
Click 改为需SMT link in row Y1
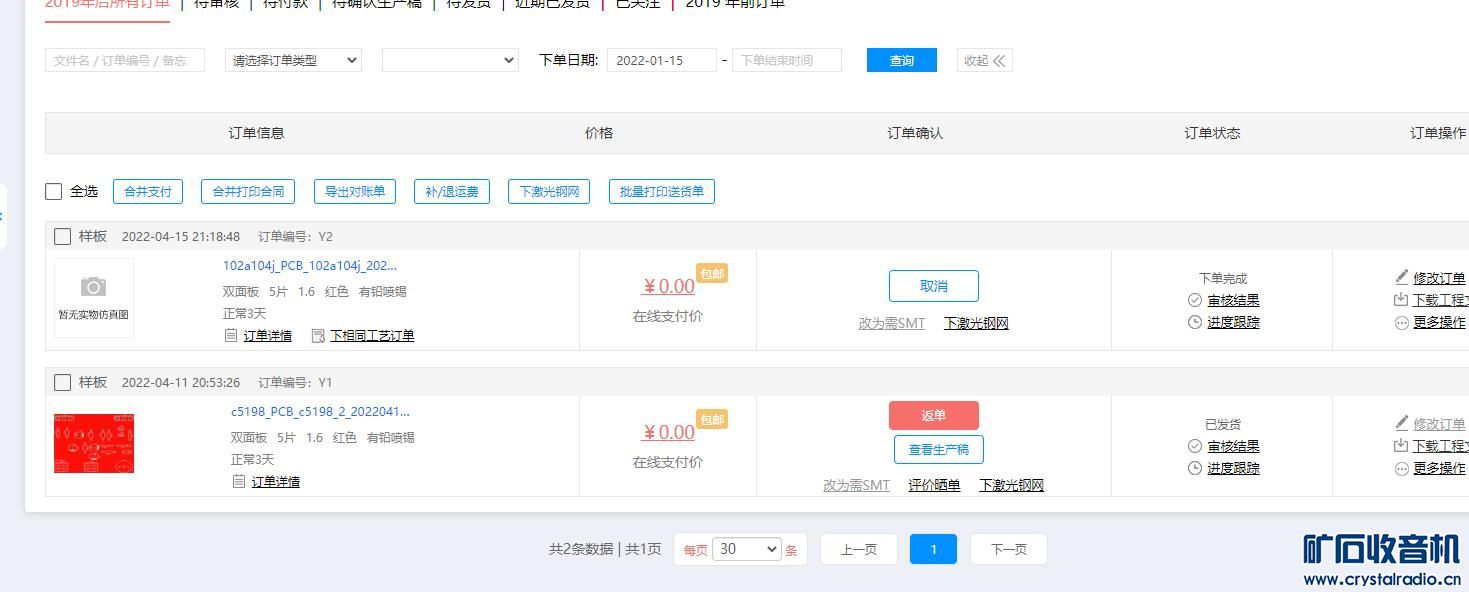coord(857,485)
